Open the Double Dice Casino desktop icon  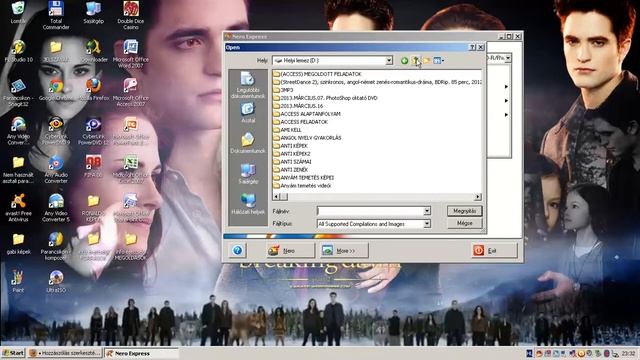(131, 16)
